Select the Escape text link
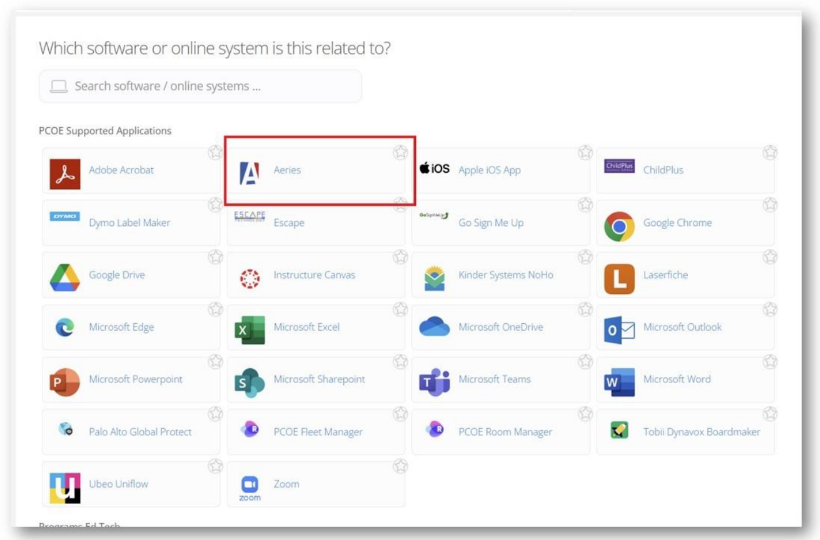820x540 pixels. click(289, 223)
